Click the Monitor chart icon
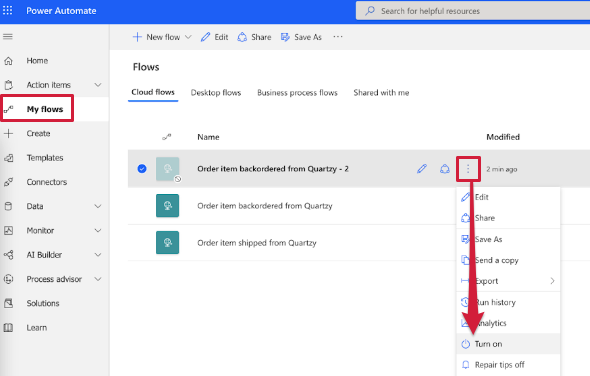The width and height of the screenshot is (590, 376). click(8, 230)
